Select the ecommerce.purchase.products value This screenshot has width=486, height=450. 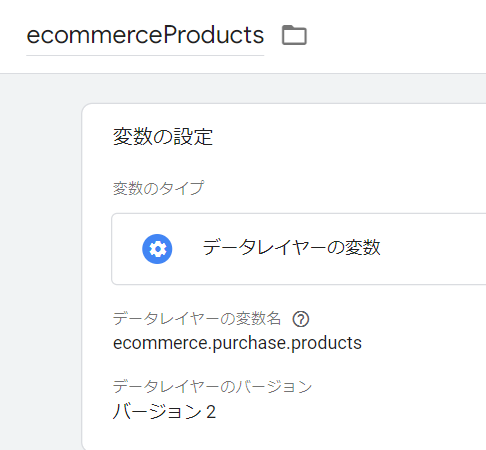point(237,343)
